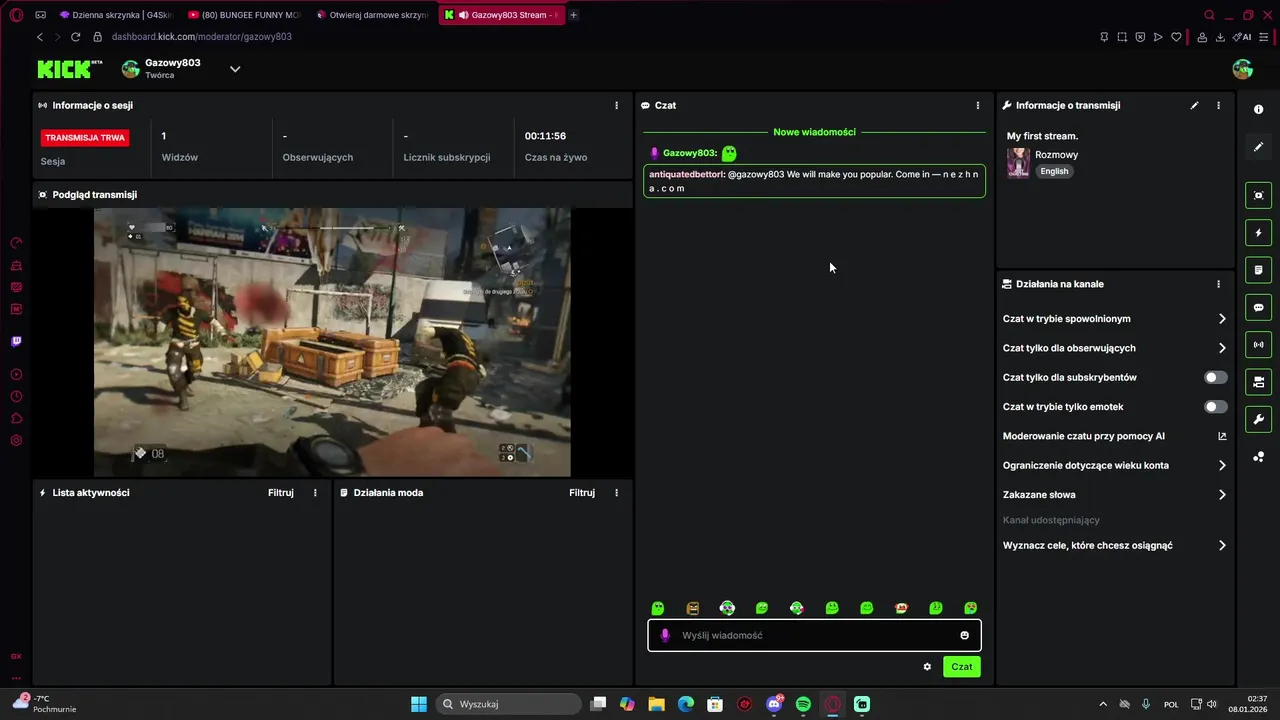This screenshot has width=1280, height=720.
Task: Click the pencil button in right sidebar
Action: click(x=1258, y=147)
